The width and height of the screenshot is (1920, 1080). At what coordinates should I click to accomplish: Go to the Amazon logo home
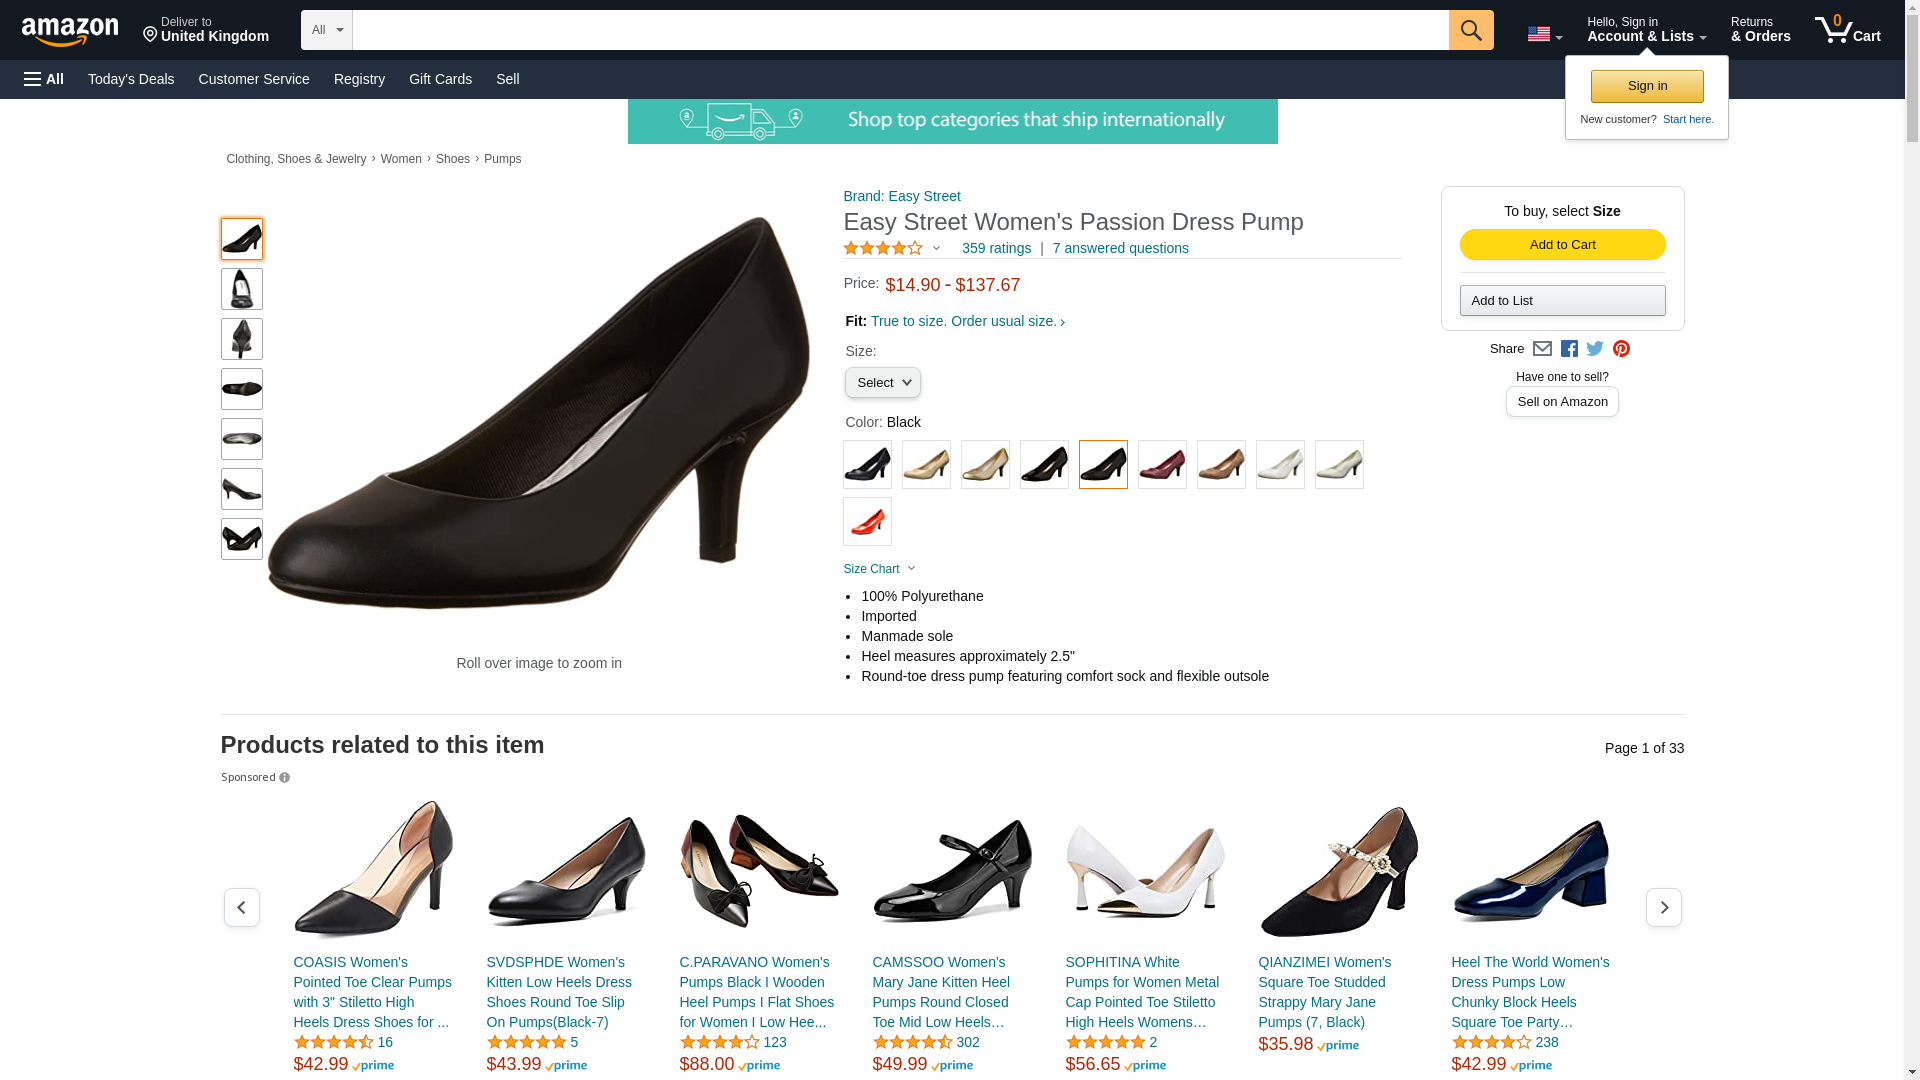pyautogui.click(x=70, y=31)
